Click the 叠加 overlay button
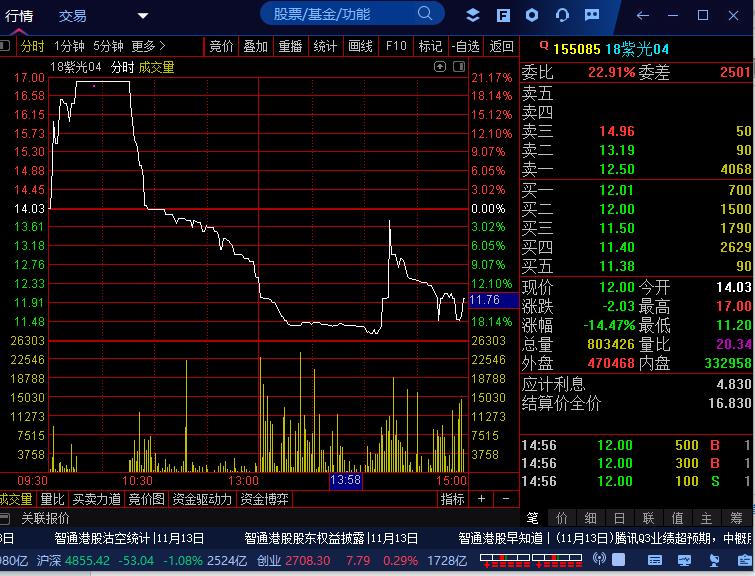This screenshot has width=755, height=576. pyautogui.click(x=256, y=46)
